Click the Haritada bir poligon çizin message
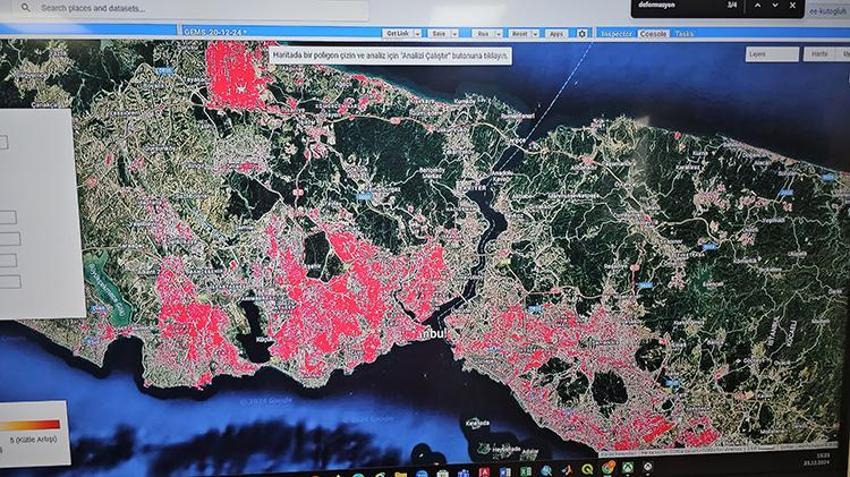This screenshot has width=850, height=477. (x=390, y=55)
